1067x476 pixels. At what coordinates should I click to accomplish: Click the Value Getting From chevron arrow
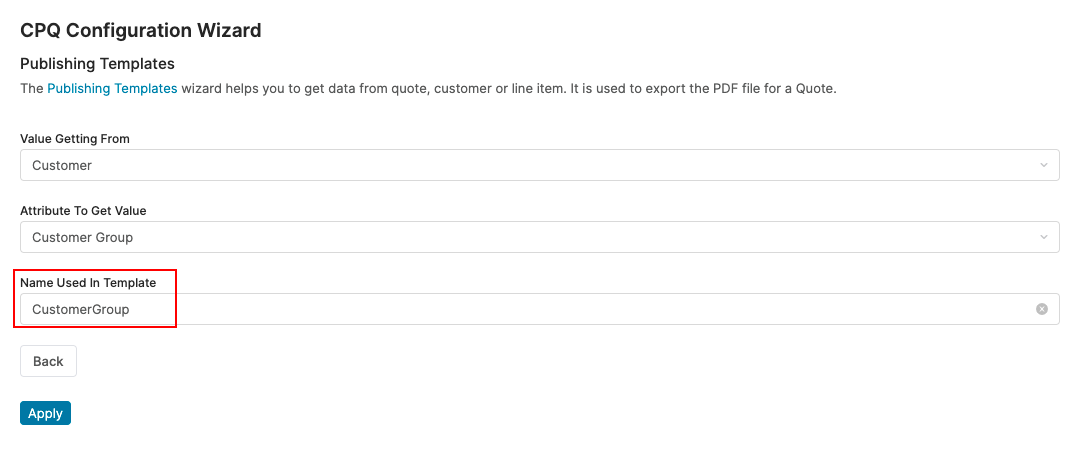click(1043, 165)
